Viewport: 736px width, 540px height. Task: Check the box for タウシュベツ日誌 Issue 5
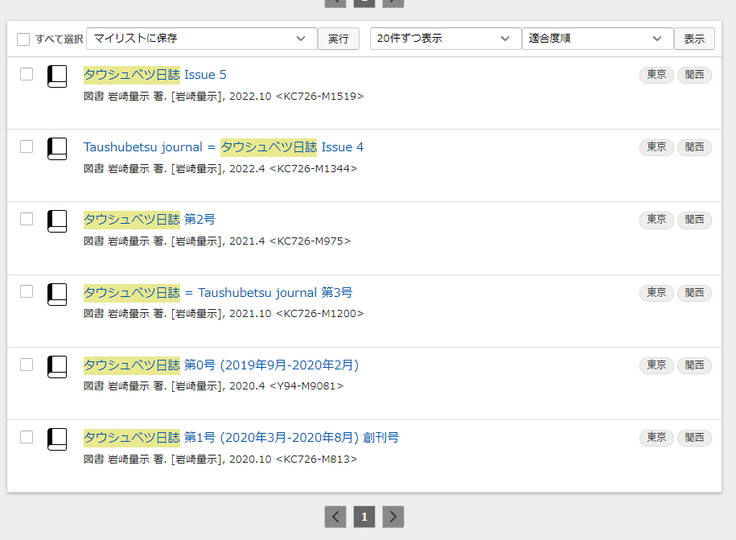pos(27,74)
